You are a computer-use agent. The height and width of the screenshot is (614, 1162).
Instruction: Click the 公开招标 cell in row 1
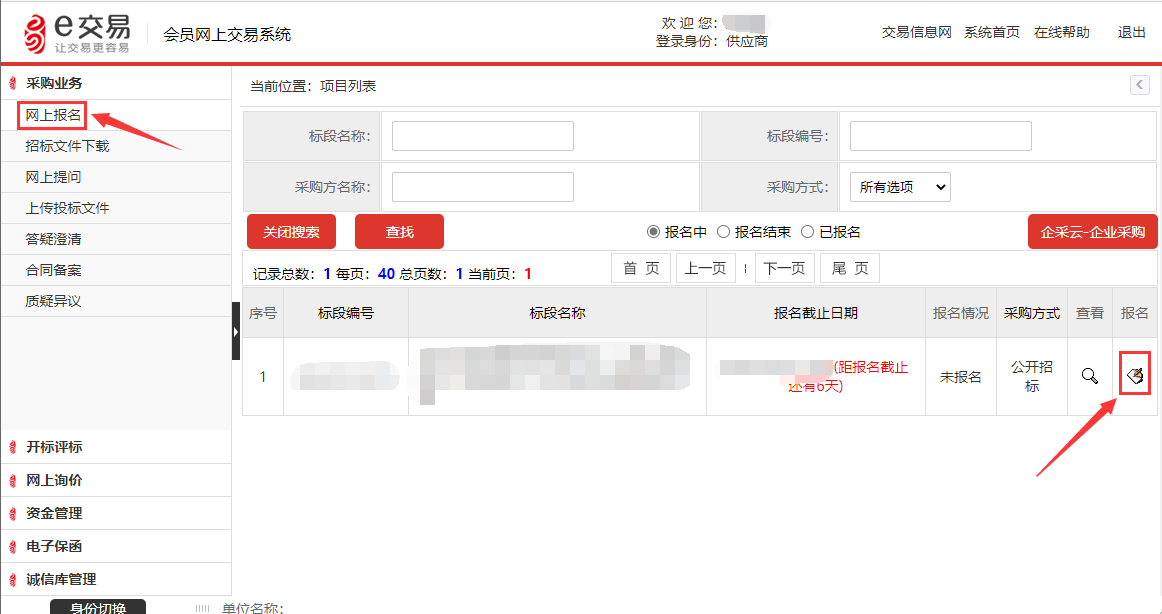(1032, 376)
